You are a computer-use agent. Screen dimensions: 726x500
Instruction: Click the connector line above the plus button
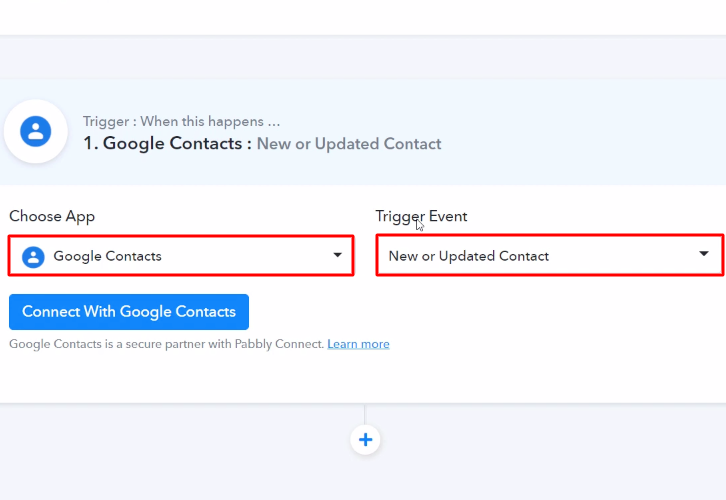(x=365, y=414)
